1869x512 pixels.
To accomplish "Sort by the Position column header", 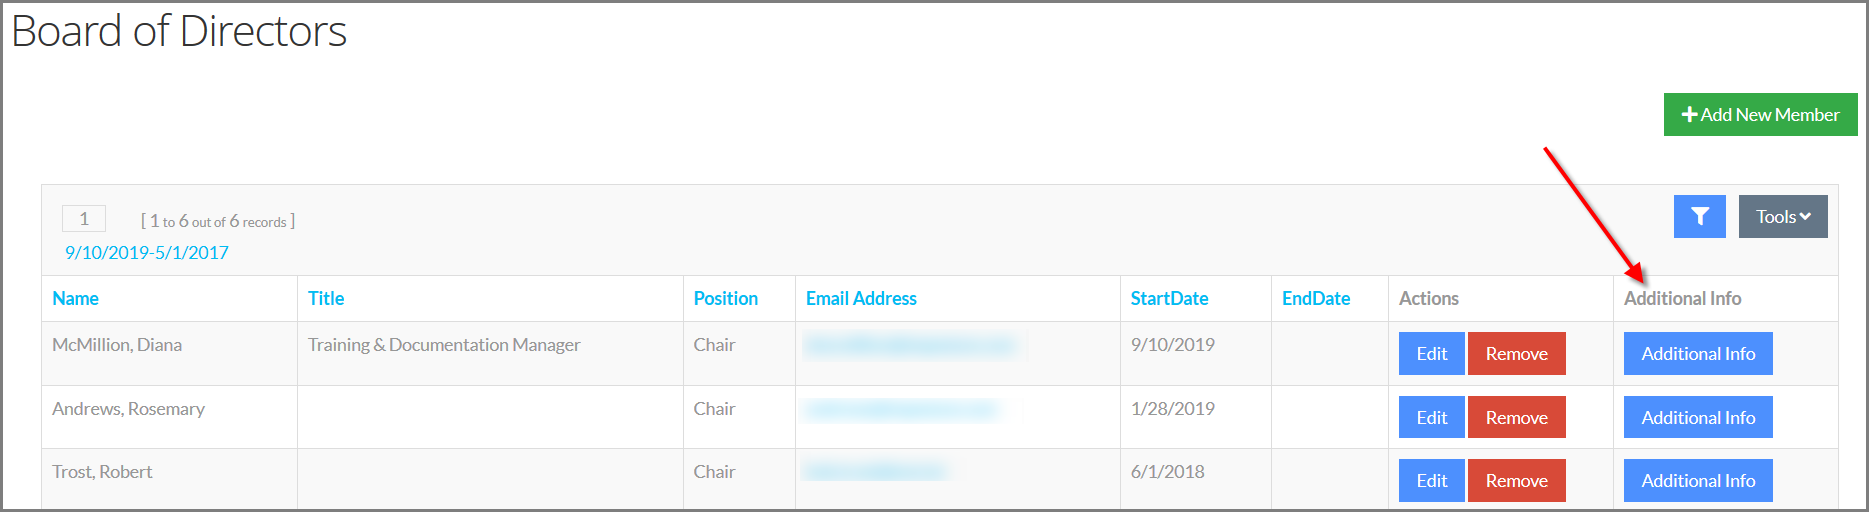I will tap(725, 298).
